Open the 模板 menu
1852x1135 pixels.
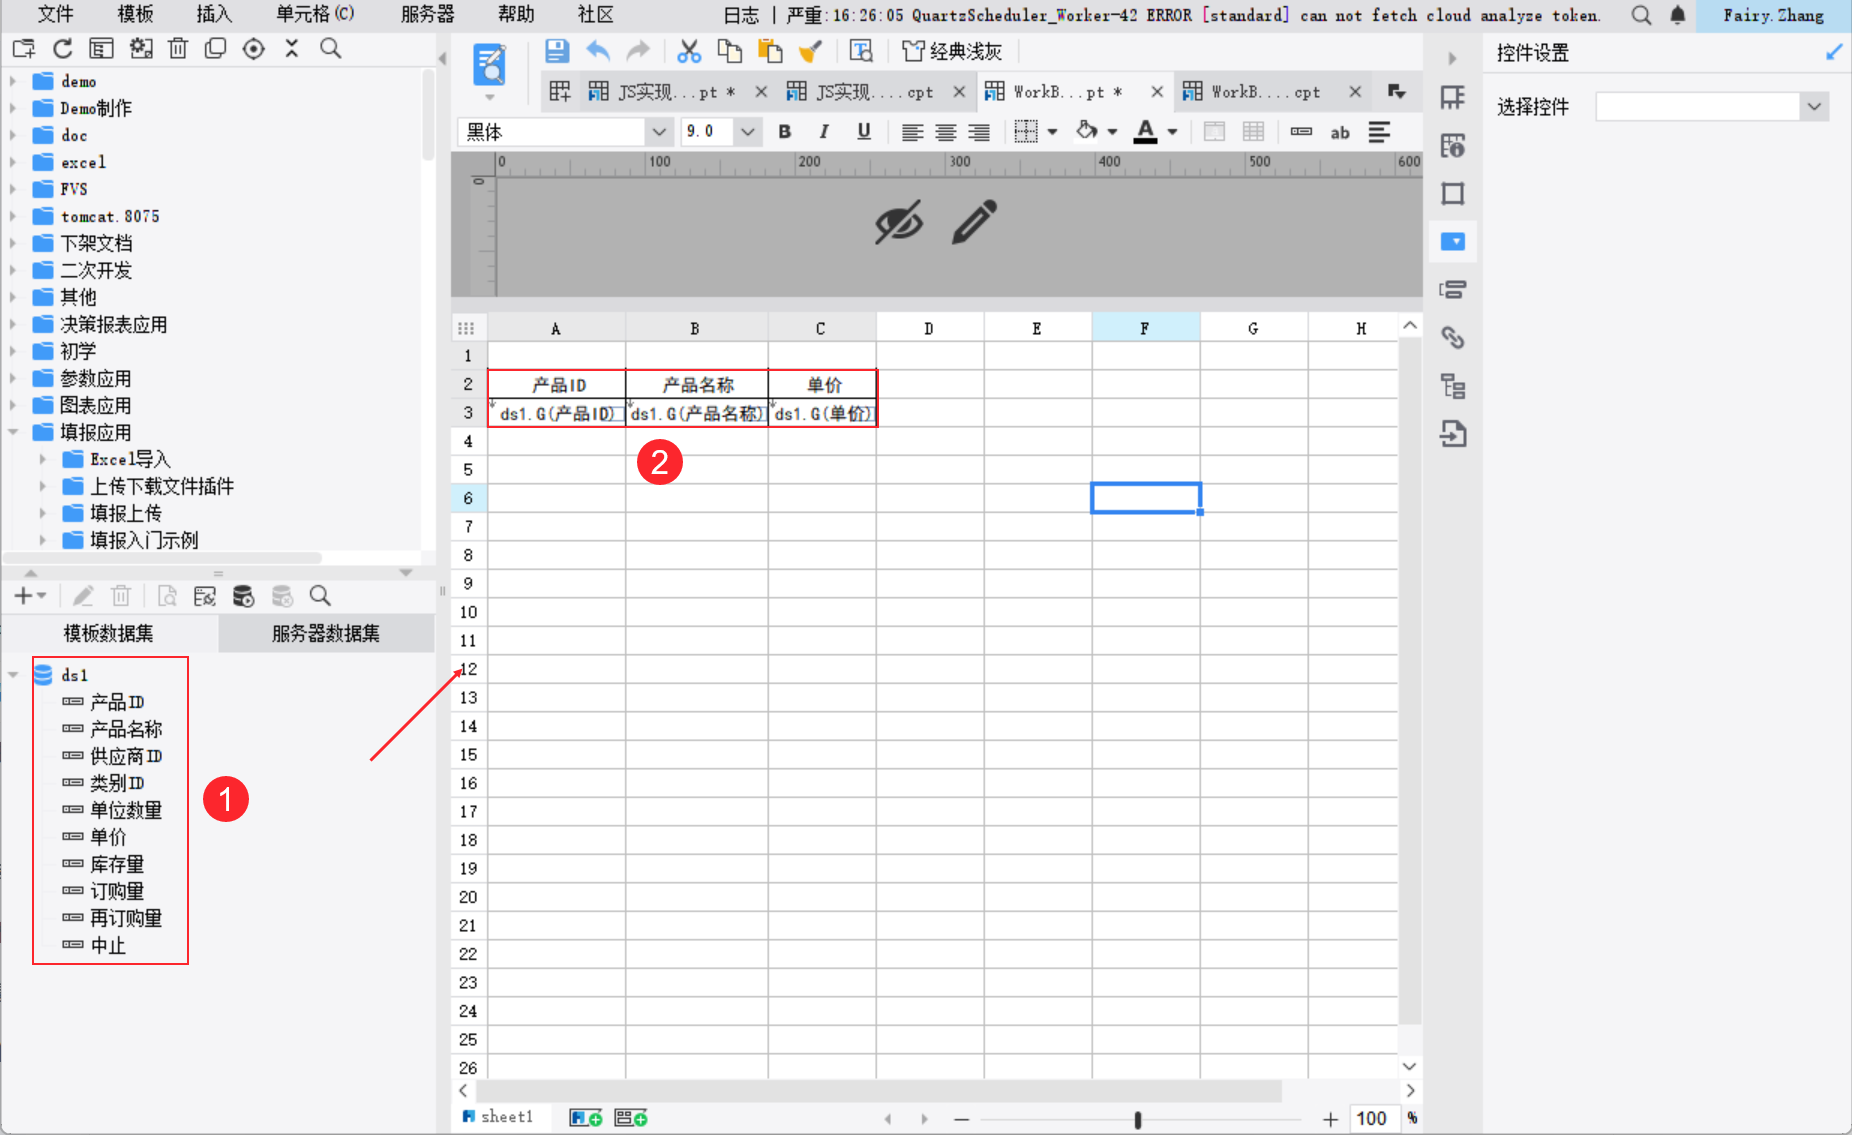[x=135, y=14]
